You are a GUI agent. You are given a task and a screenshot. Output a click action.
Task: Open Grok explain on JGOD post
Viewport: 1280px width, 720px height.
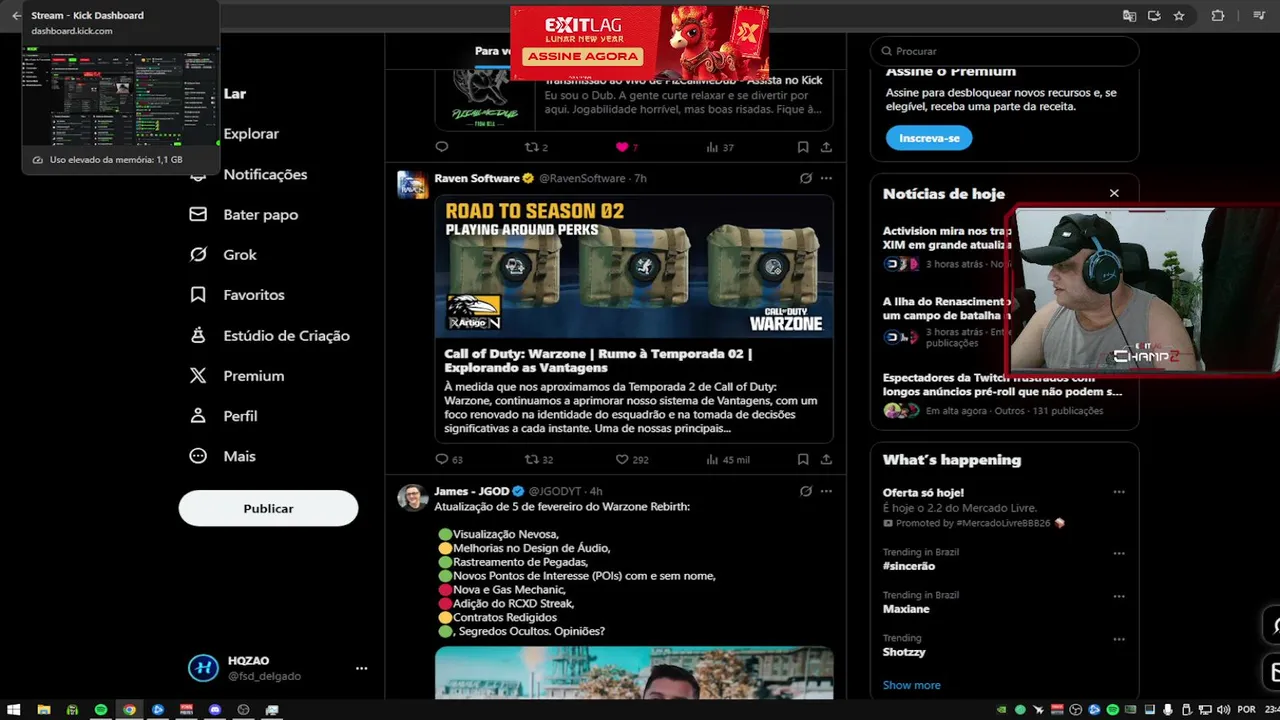[805, 491]
